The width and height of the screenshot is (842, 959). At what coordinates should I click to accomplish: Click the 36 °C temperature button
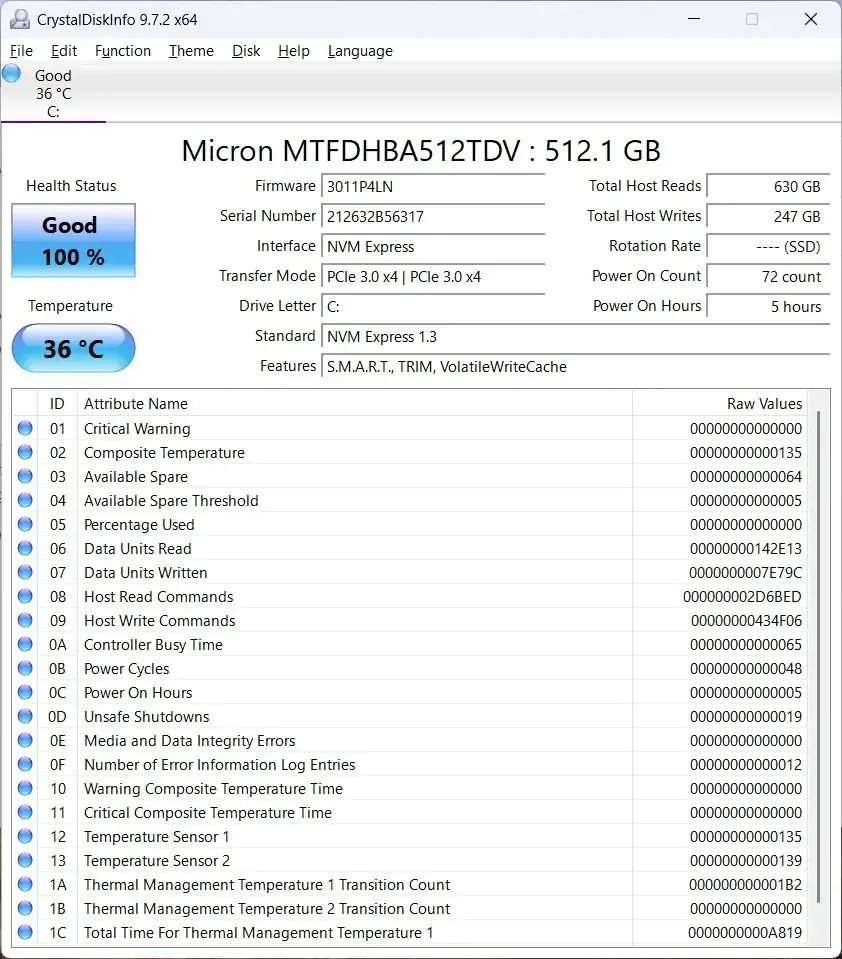tap(73, 349)
